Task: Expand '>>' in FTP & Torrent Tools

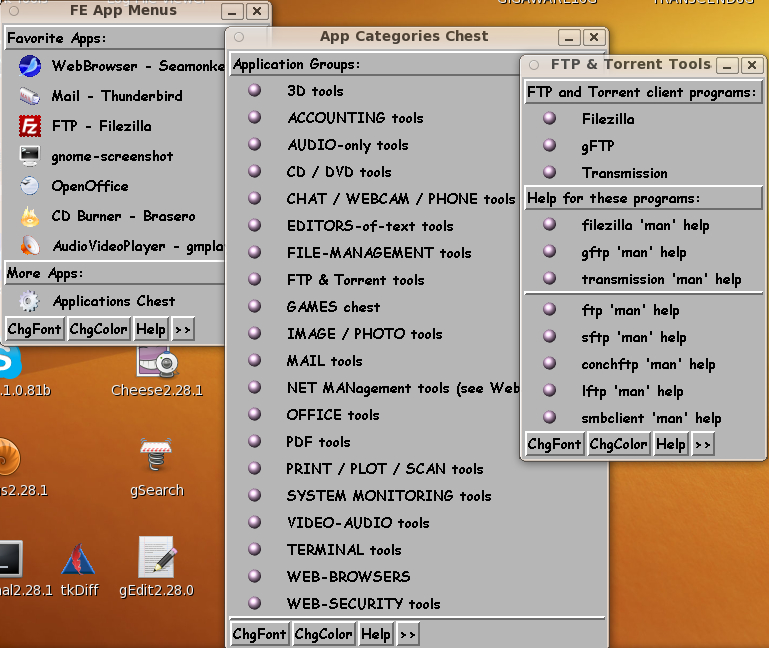Action: pos(702,444)
